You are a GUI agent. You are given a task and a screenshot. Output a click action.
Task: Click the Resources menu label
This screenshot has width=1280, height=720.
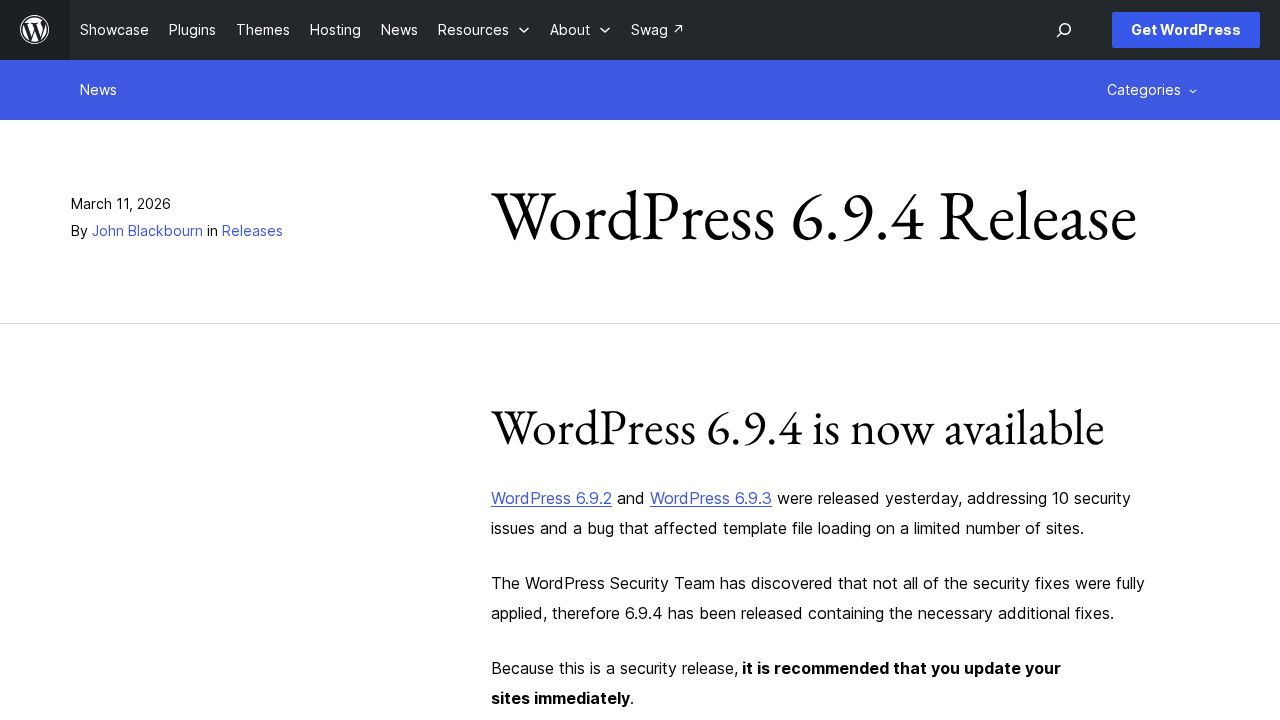pos(473,30)
